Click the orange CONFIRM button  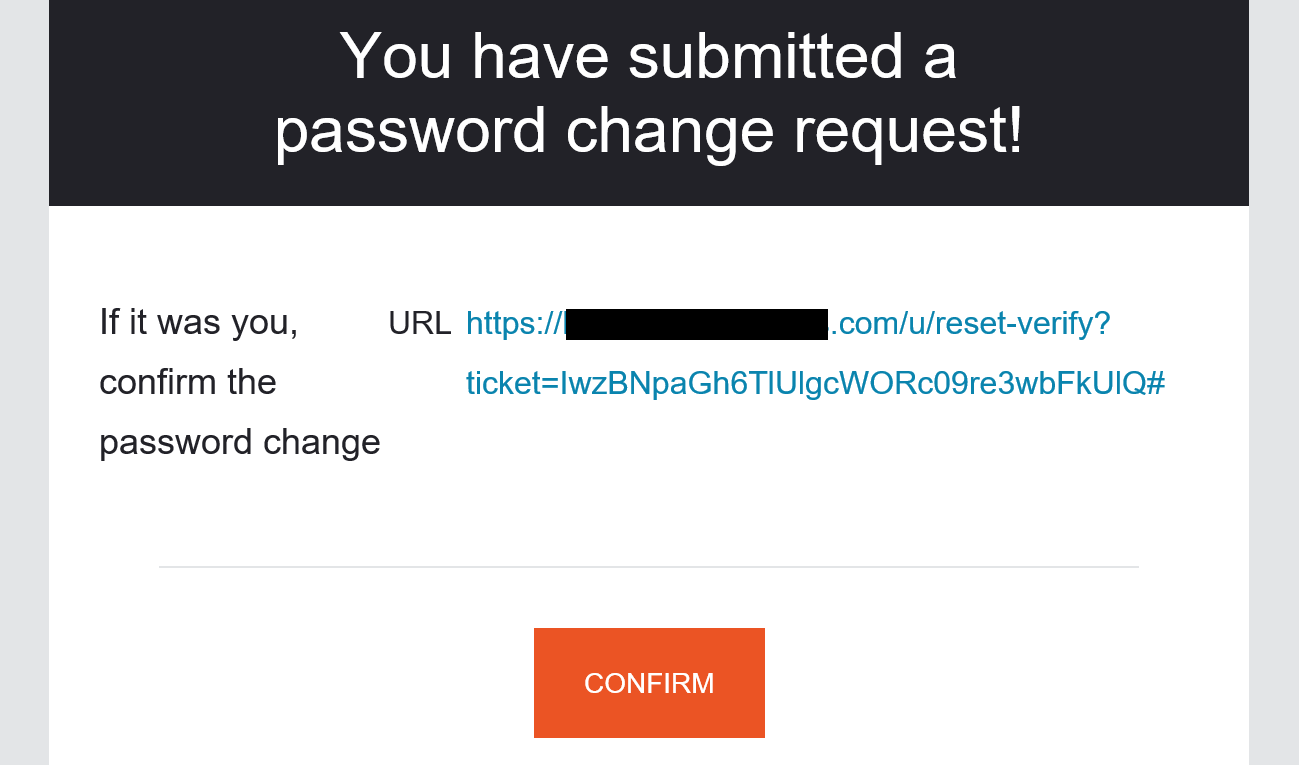[x=649, y=683]
